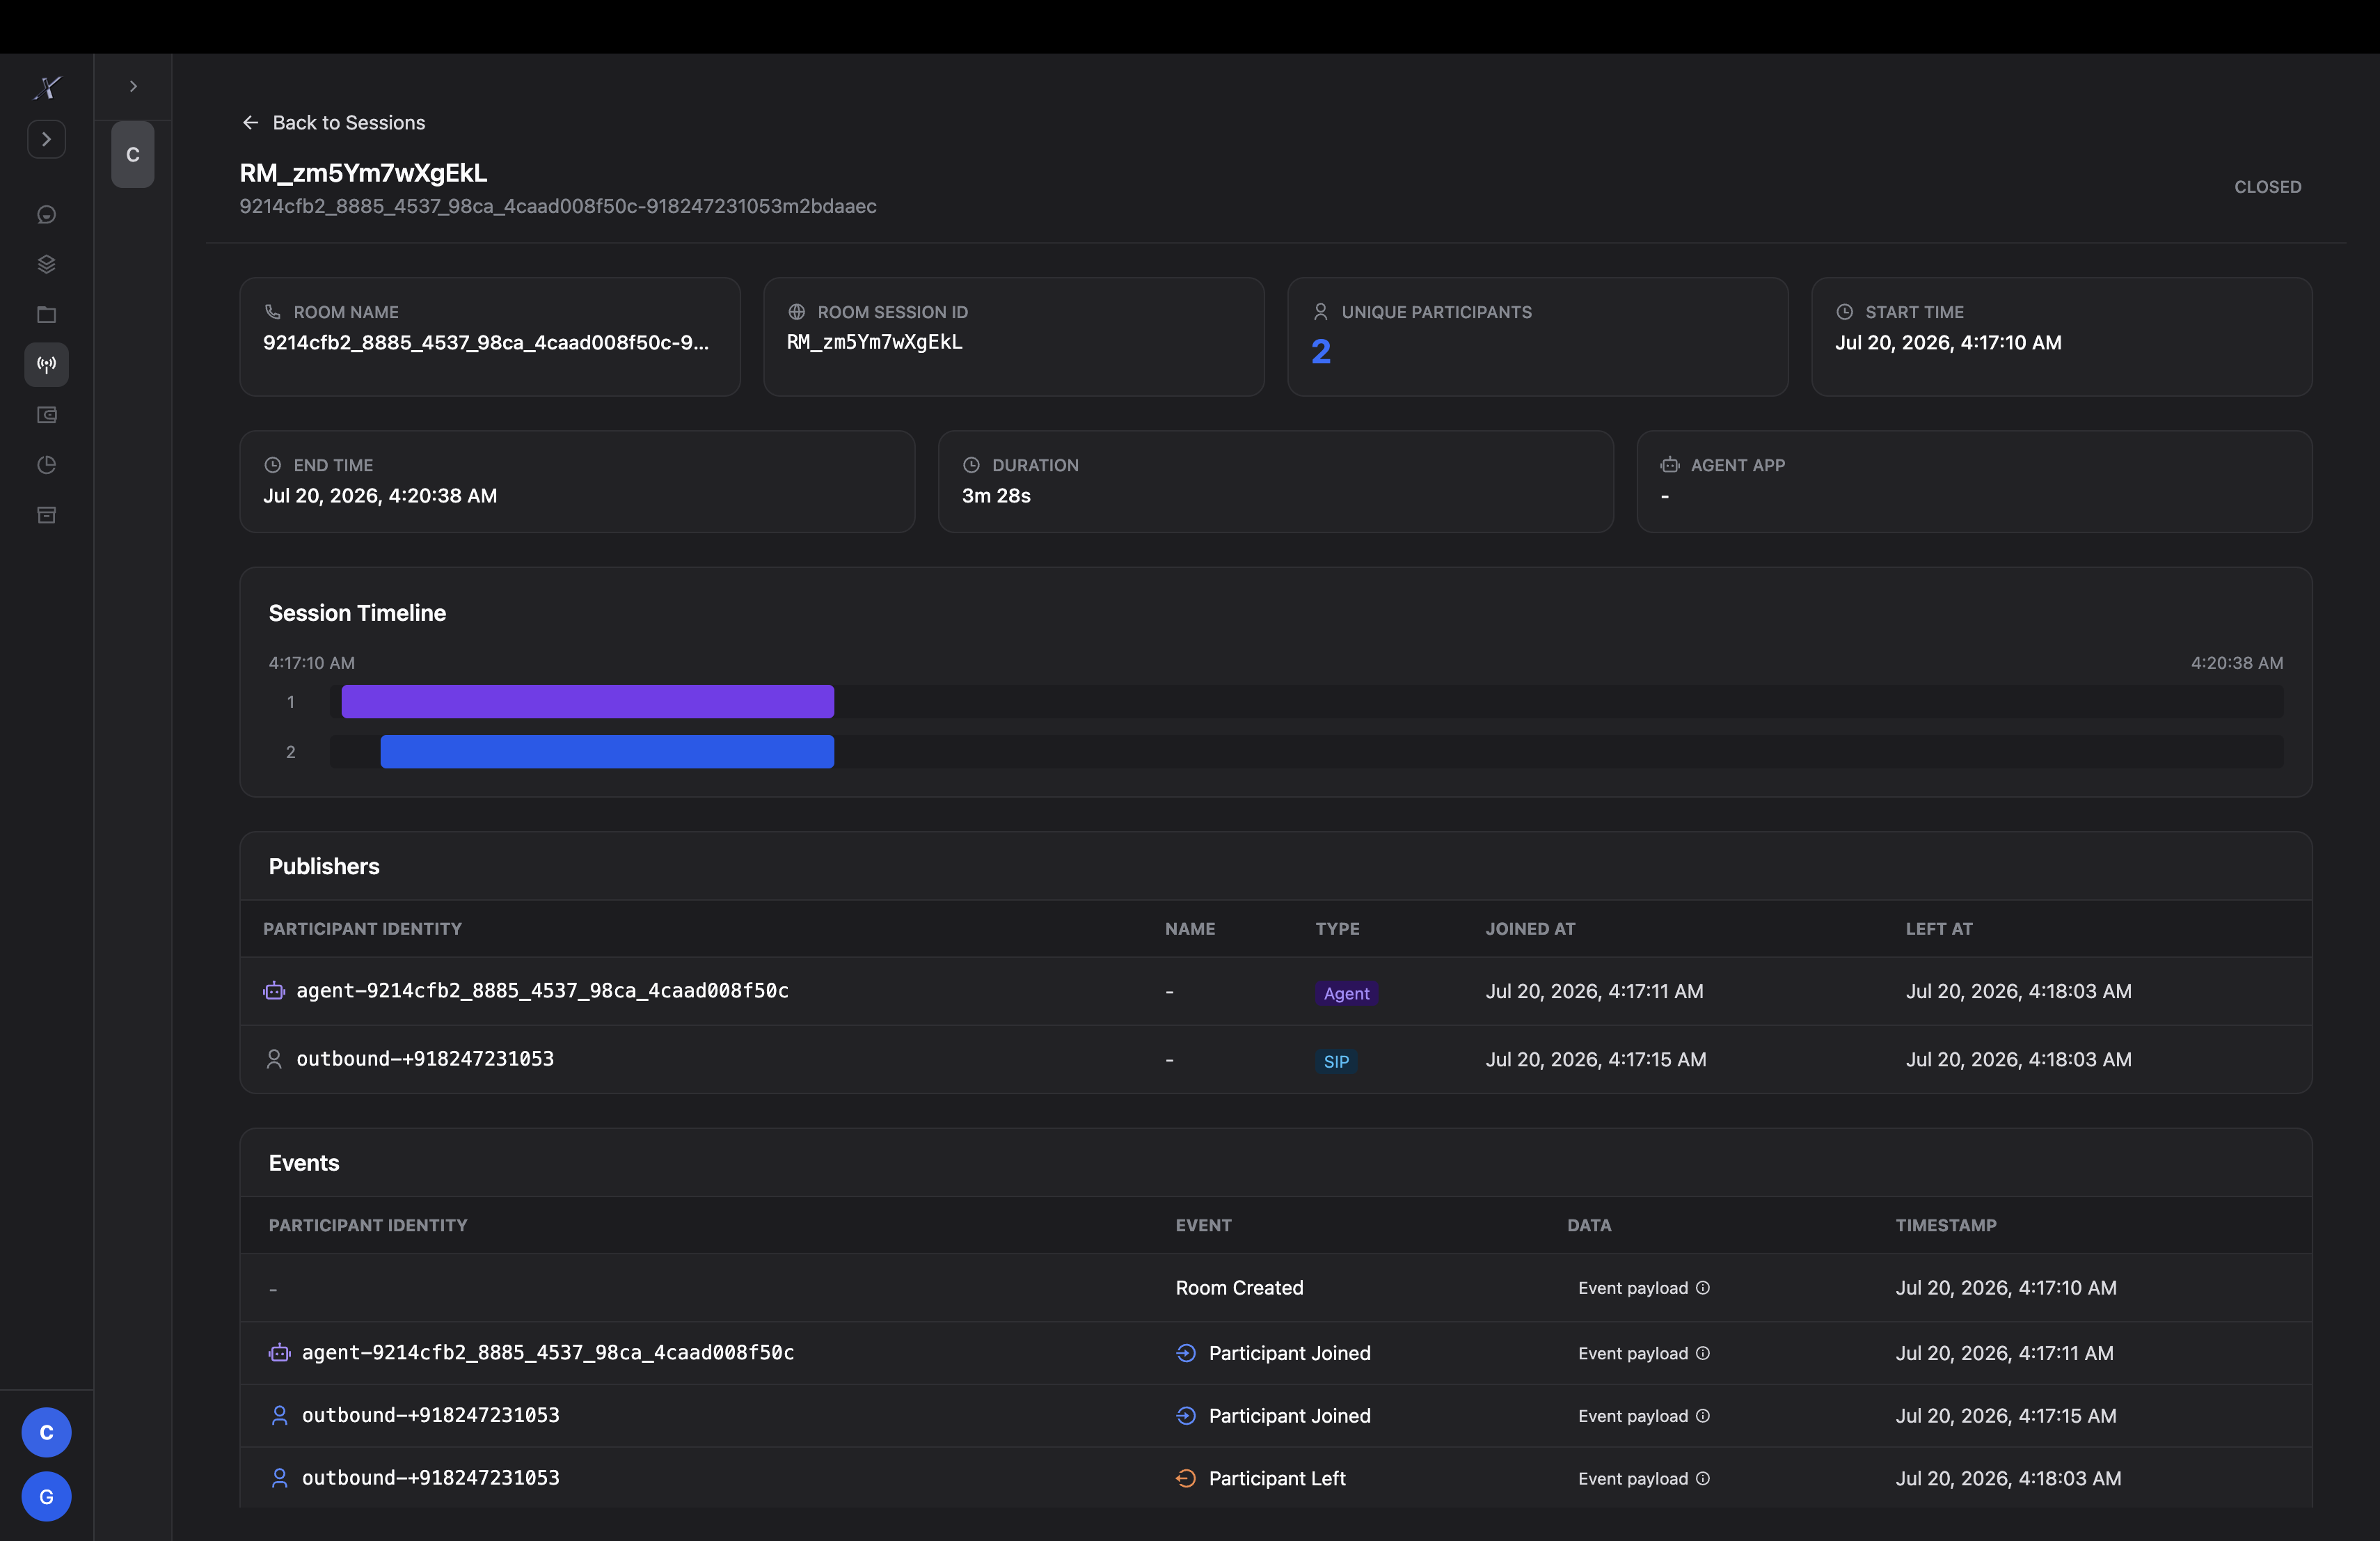Click the info icon in Participant Left payload
The width and height of the screenshot is (2380, 1541).
(1703, 1478)
